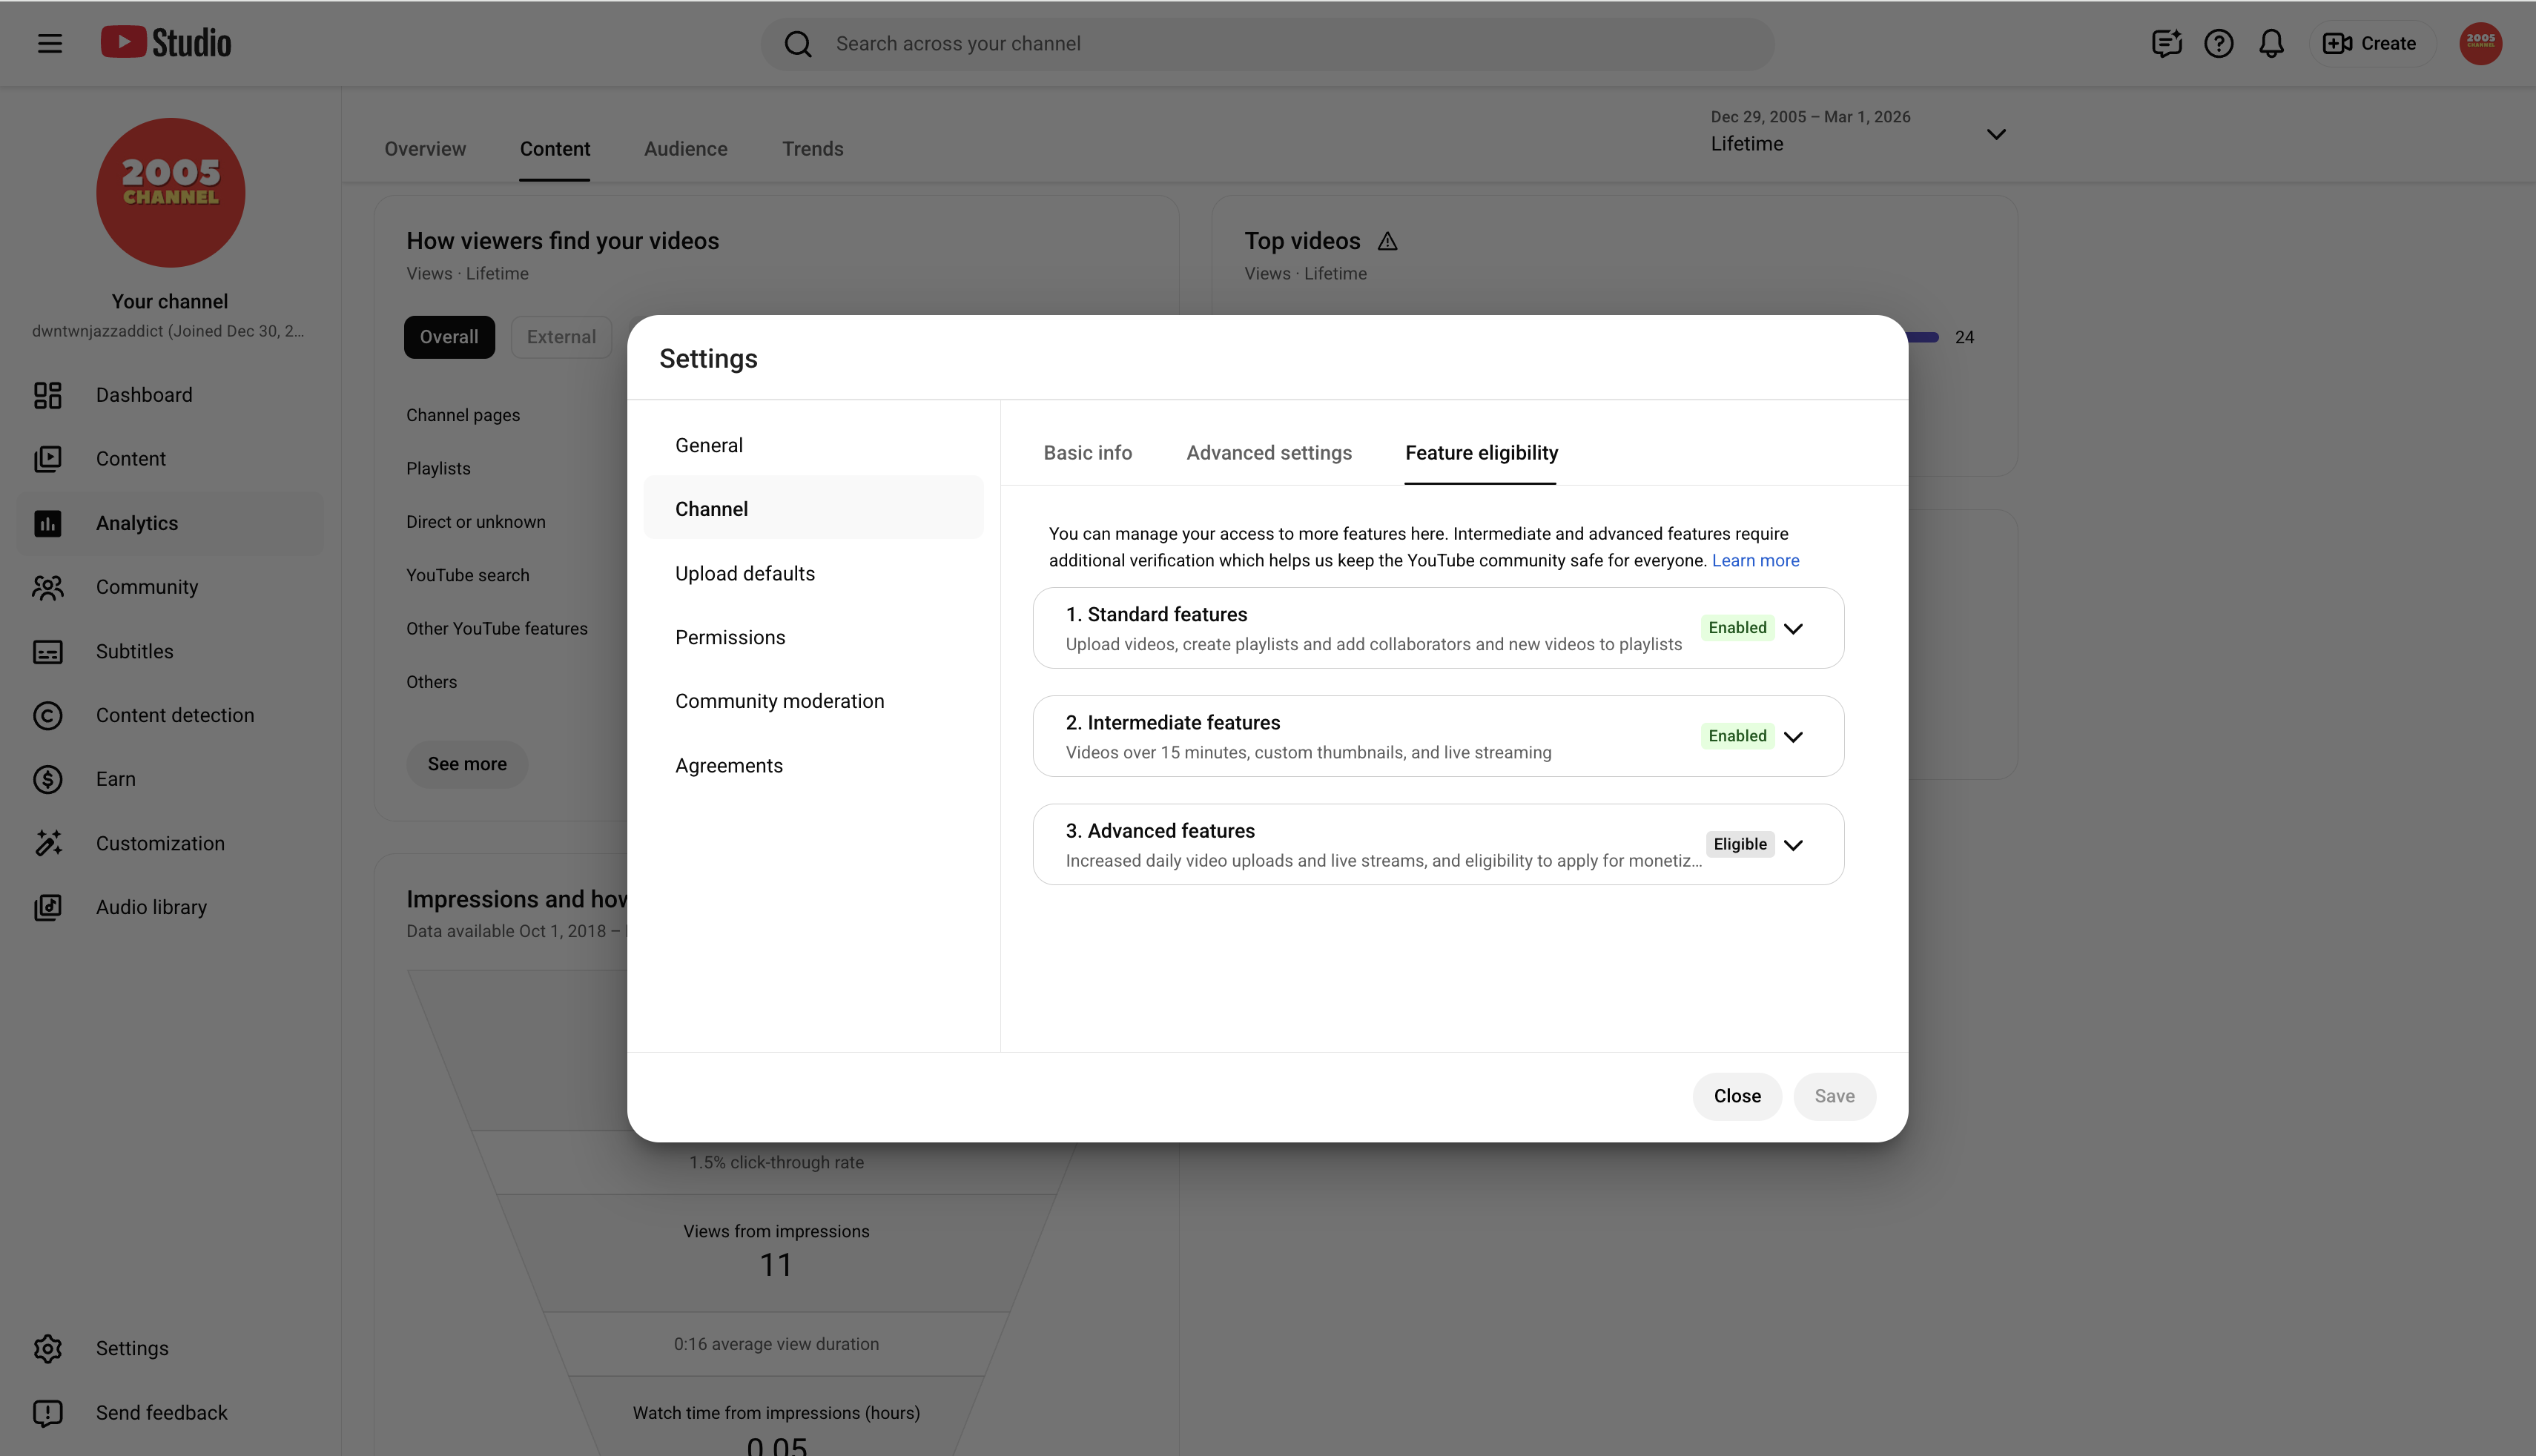2536x1456 pixels.
Task: Open General settings section
Action: (x=813, y=445)
